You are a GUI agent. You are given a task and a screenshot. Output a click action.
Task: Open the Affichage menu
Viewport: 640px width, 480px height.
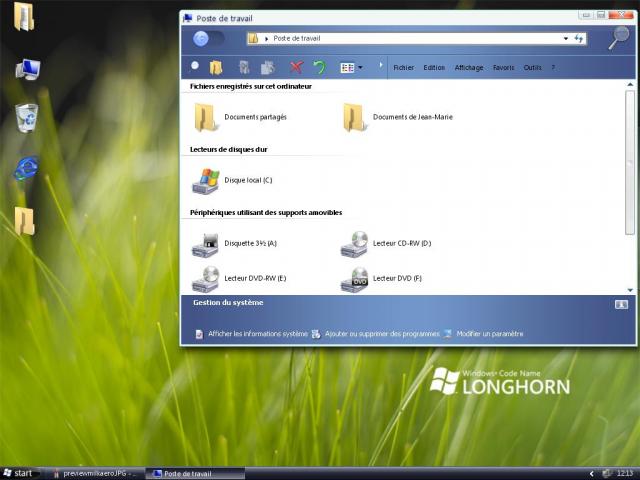point(469,68)
